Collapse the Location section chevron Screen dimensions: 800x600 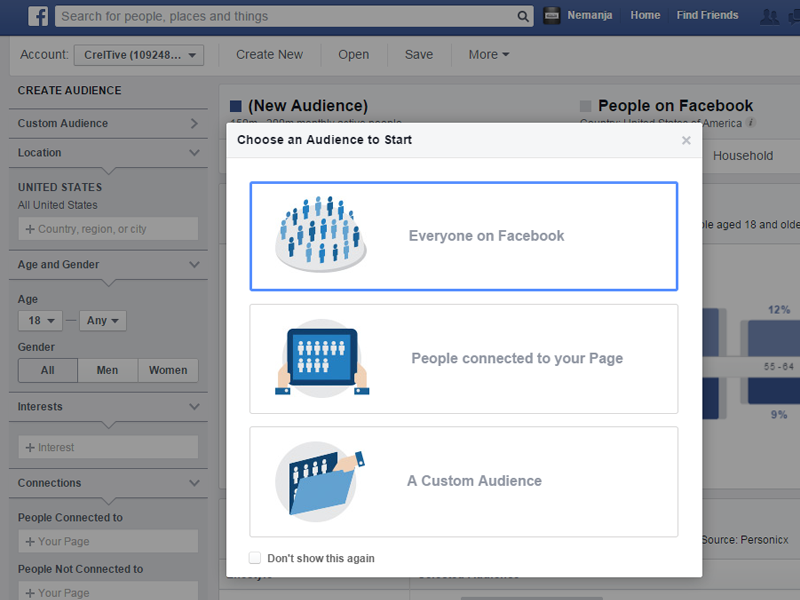click(194, 153)
